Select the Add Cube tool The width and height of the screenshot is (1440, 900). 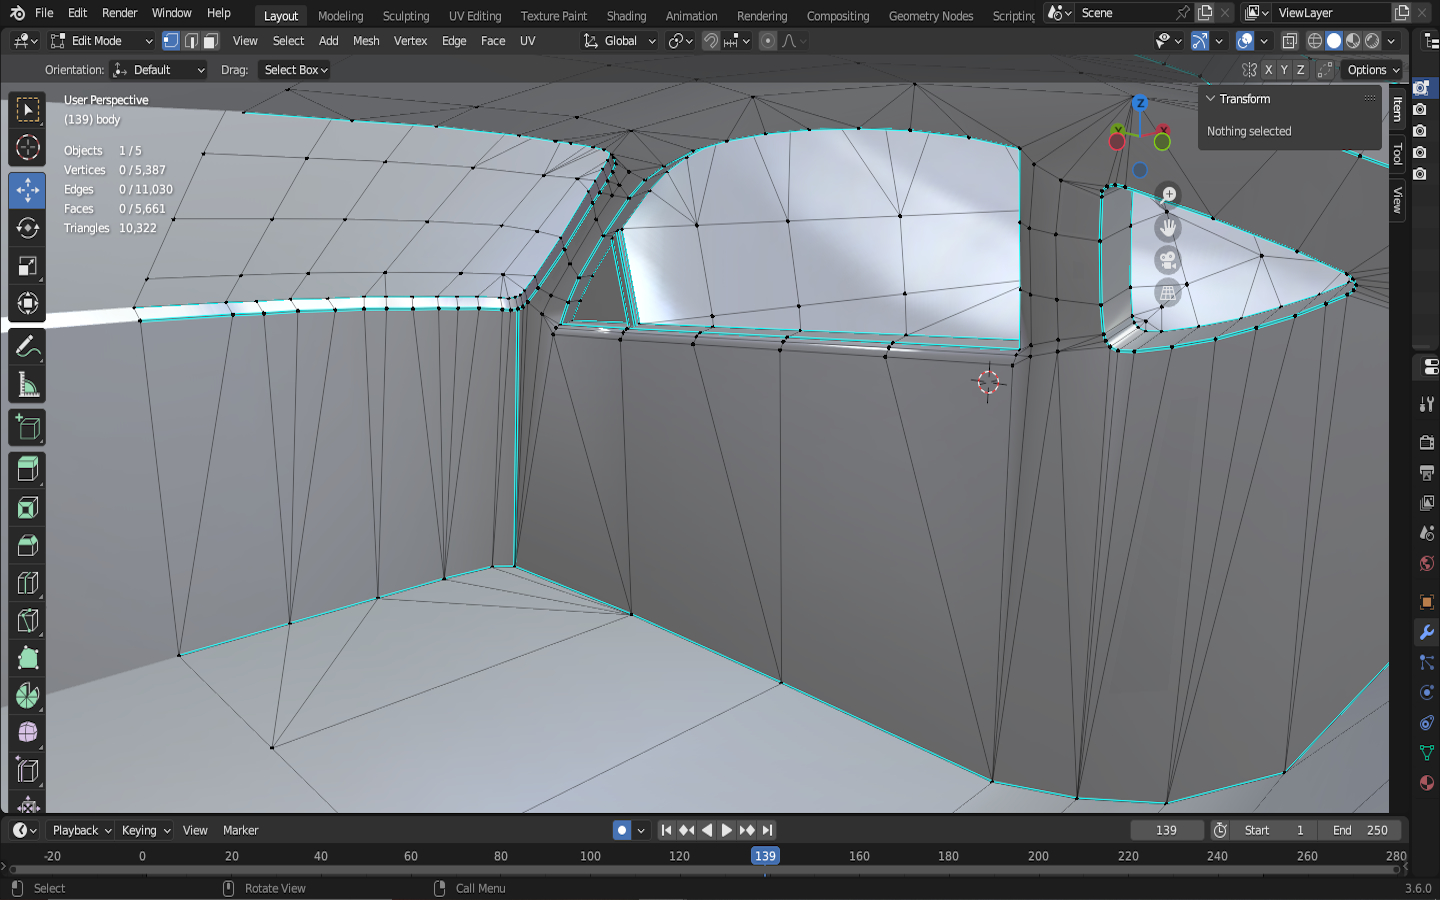pos(28,428)
